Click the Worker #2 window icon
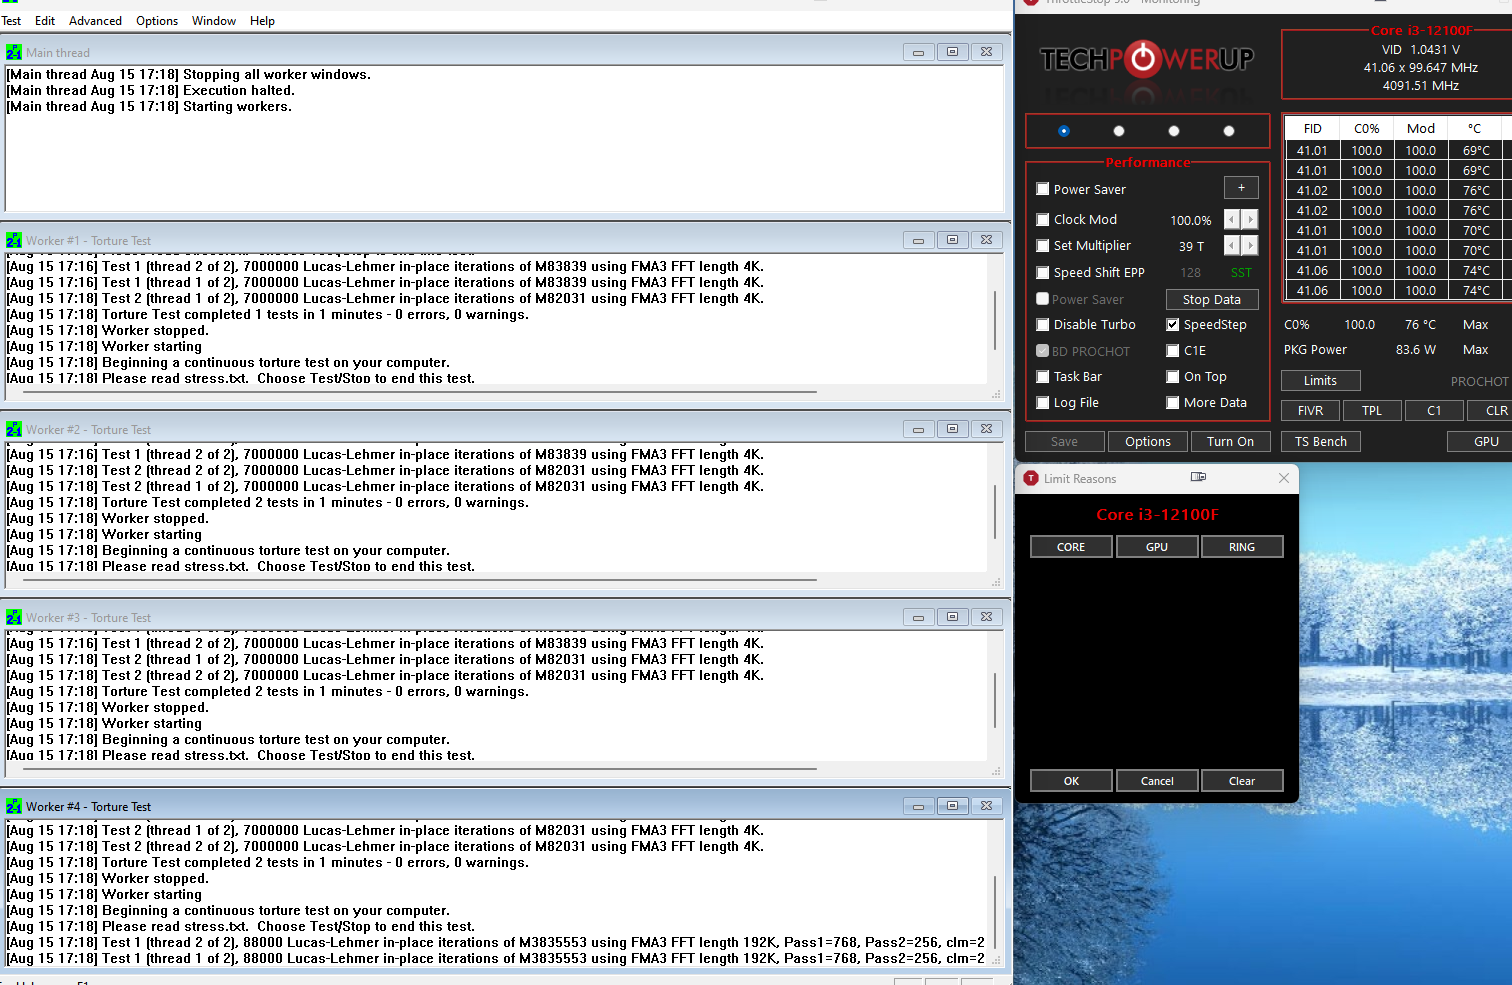Screen dimensions: 1512x985 tap(14, 429)
